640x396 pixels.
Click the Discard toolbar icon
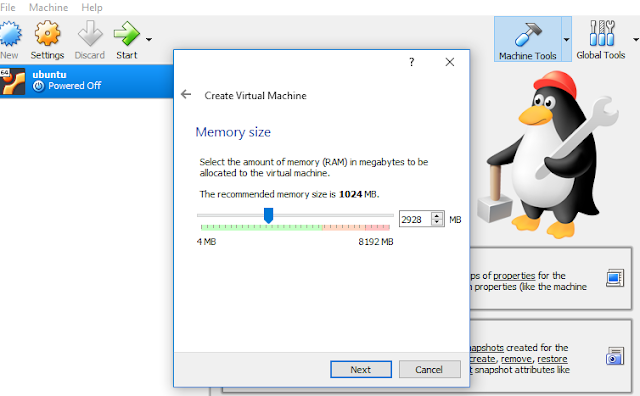[90, 33]
